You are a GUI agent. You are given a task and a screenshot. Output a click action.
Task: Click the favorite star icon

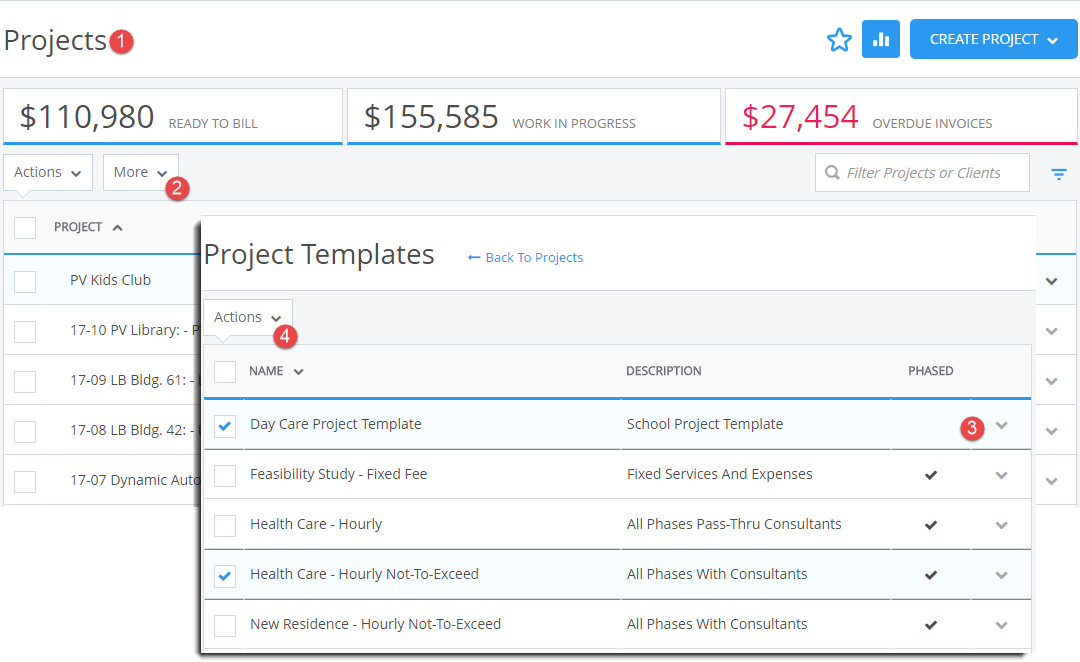coord(839,40)
